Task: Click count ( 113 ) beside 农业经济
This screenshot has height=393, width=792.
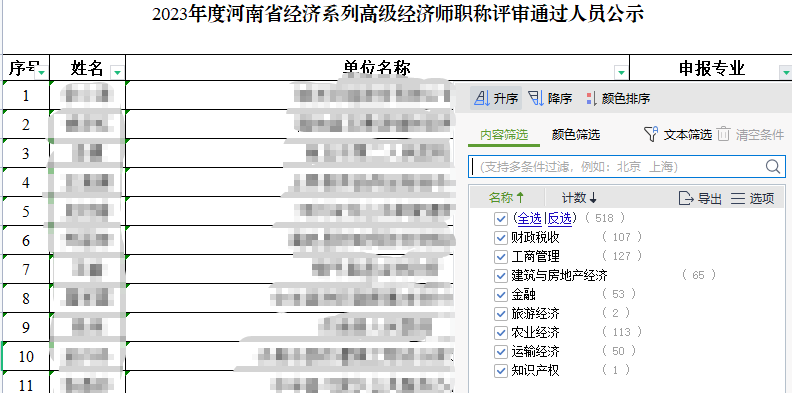Action: [x=621, y=332]
